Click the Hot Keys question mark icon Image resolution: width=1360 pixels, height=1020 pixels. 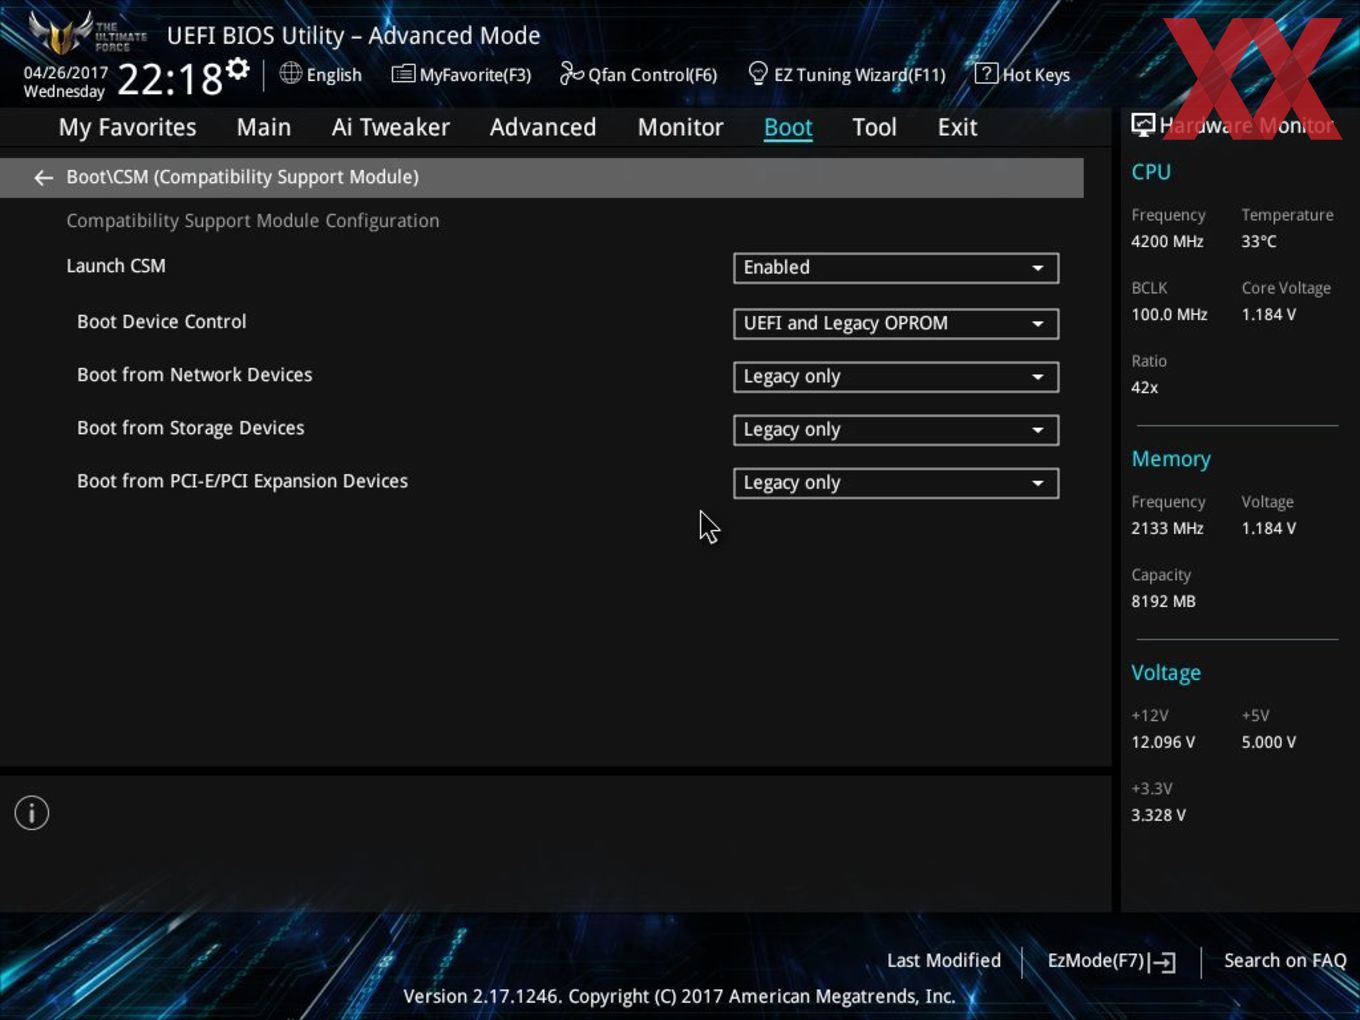986,73
